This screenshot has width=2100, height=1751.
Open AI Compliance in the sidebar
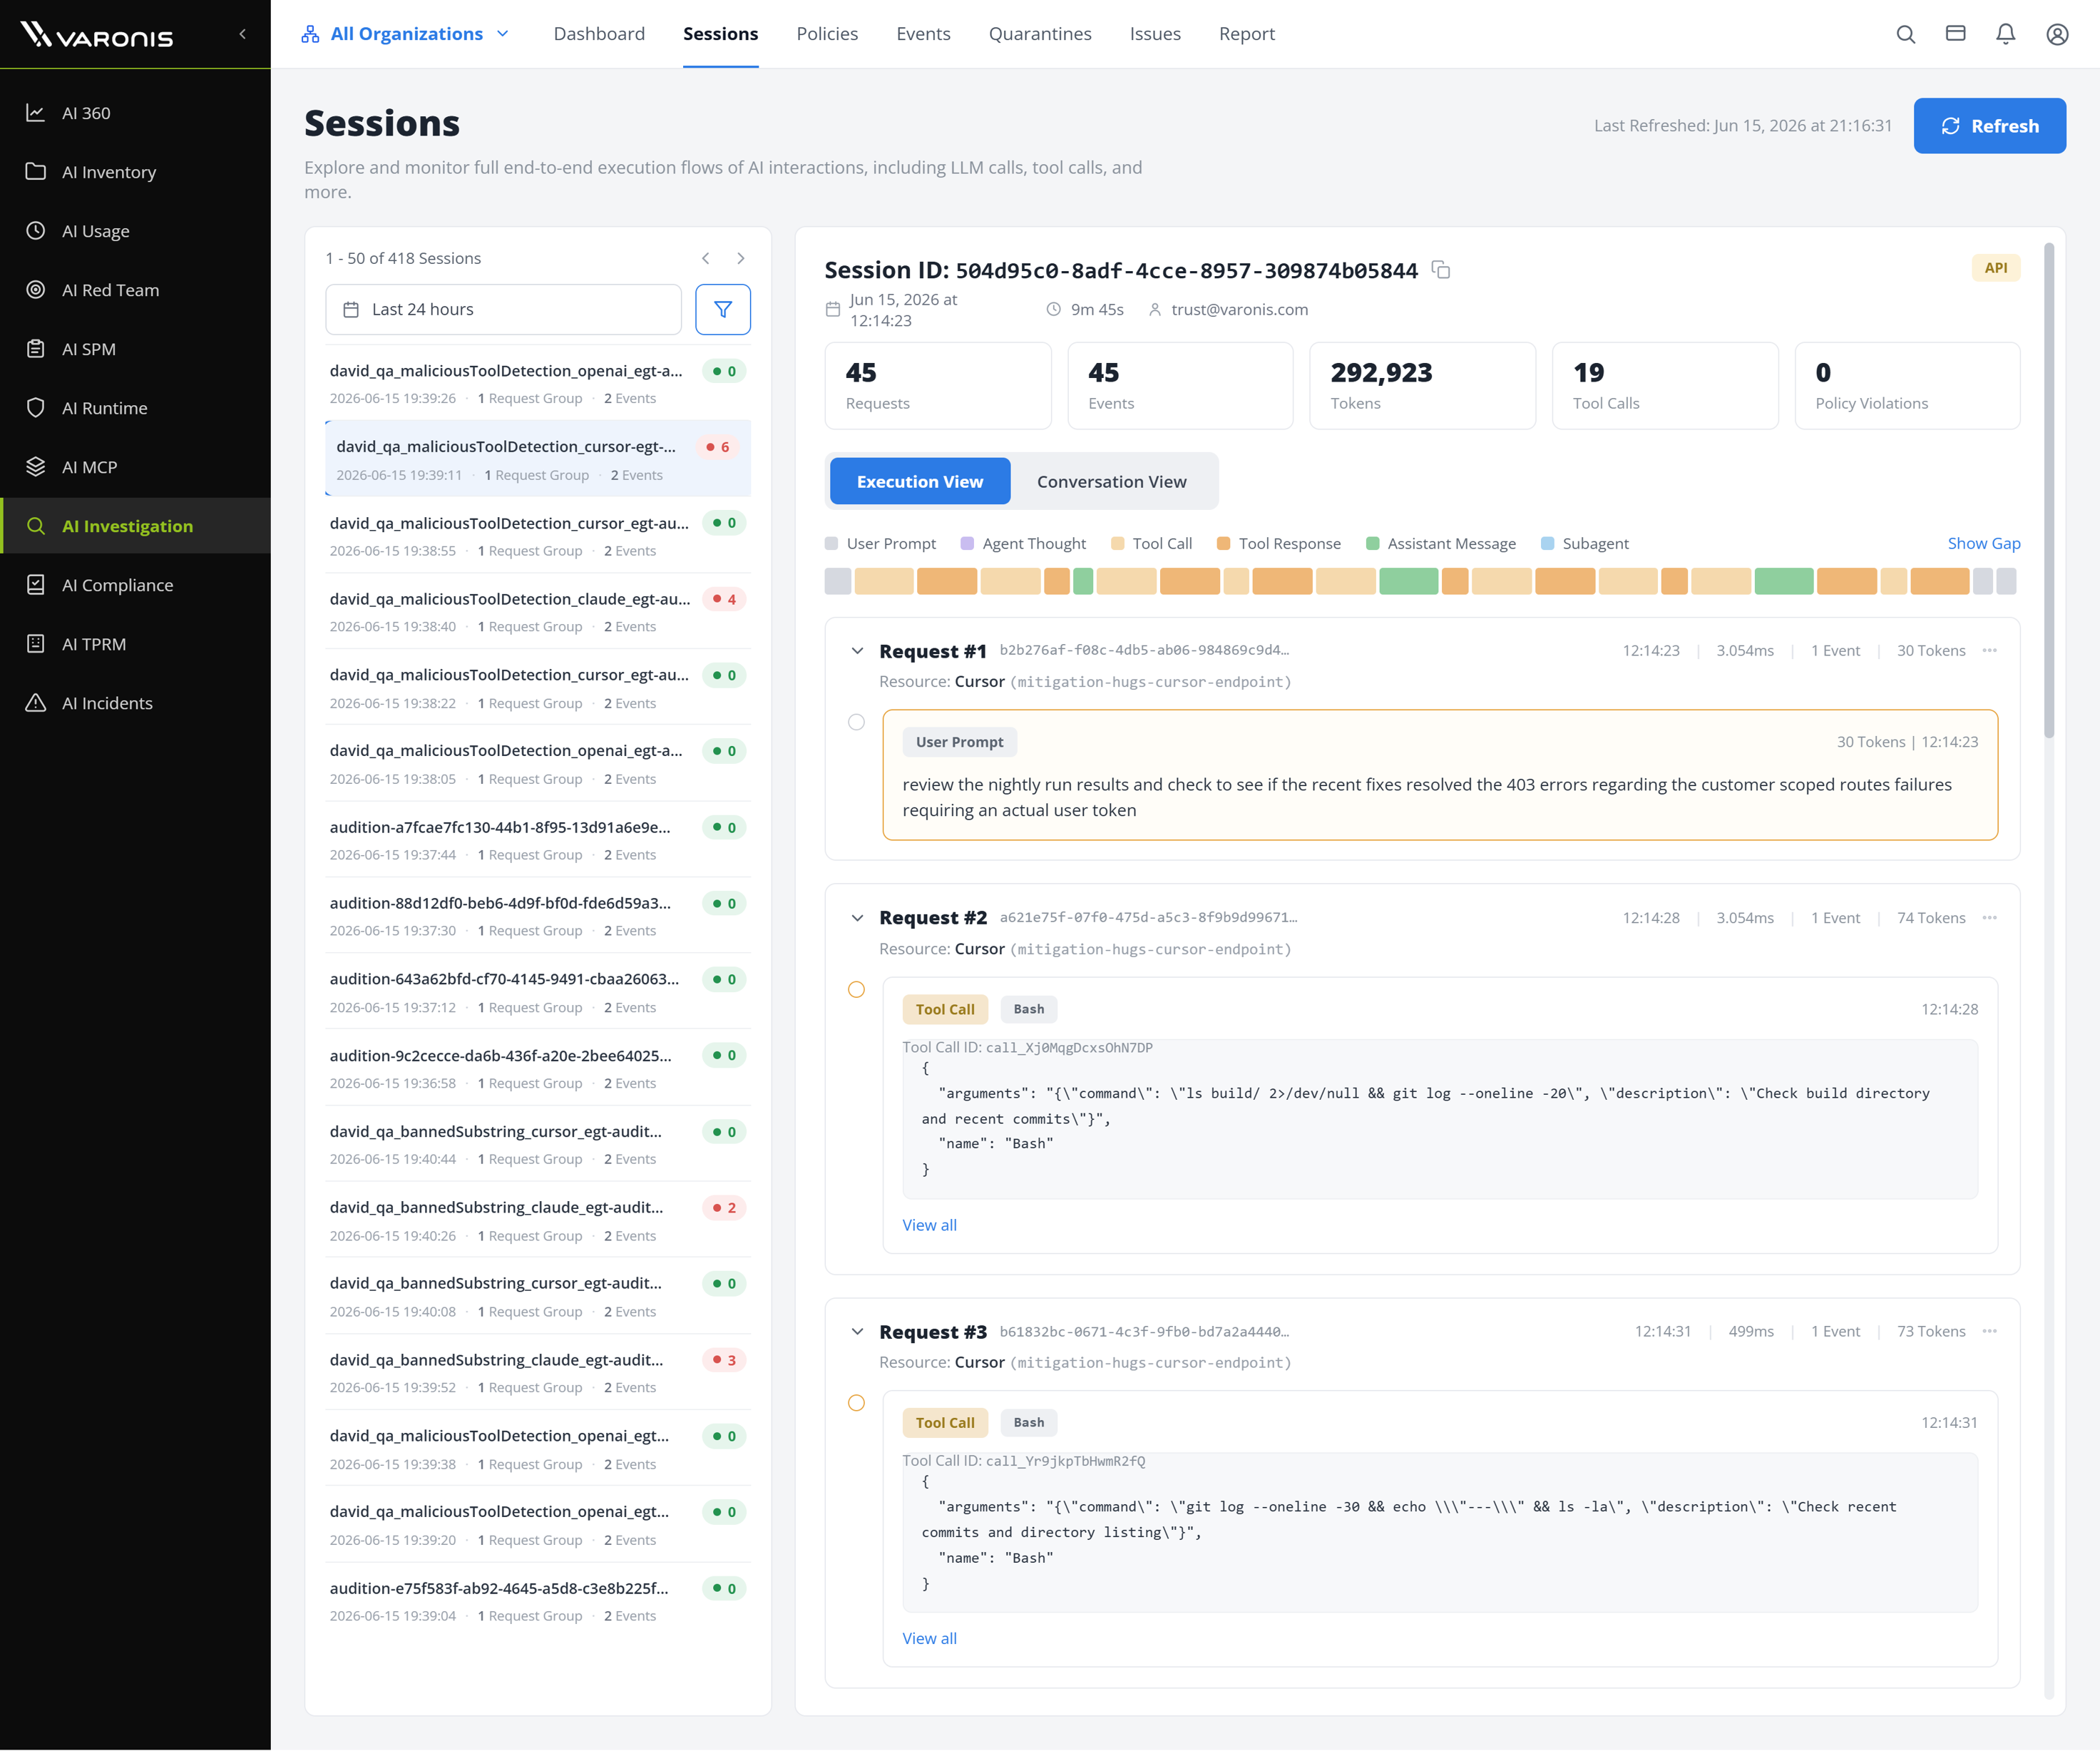pyautogui.click(x=135, y=585)
